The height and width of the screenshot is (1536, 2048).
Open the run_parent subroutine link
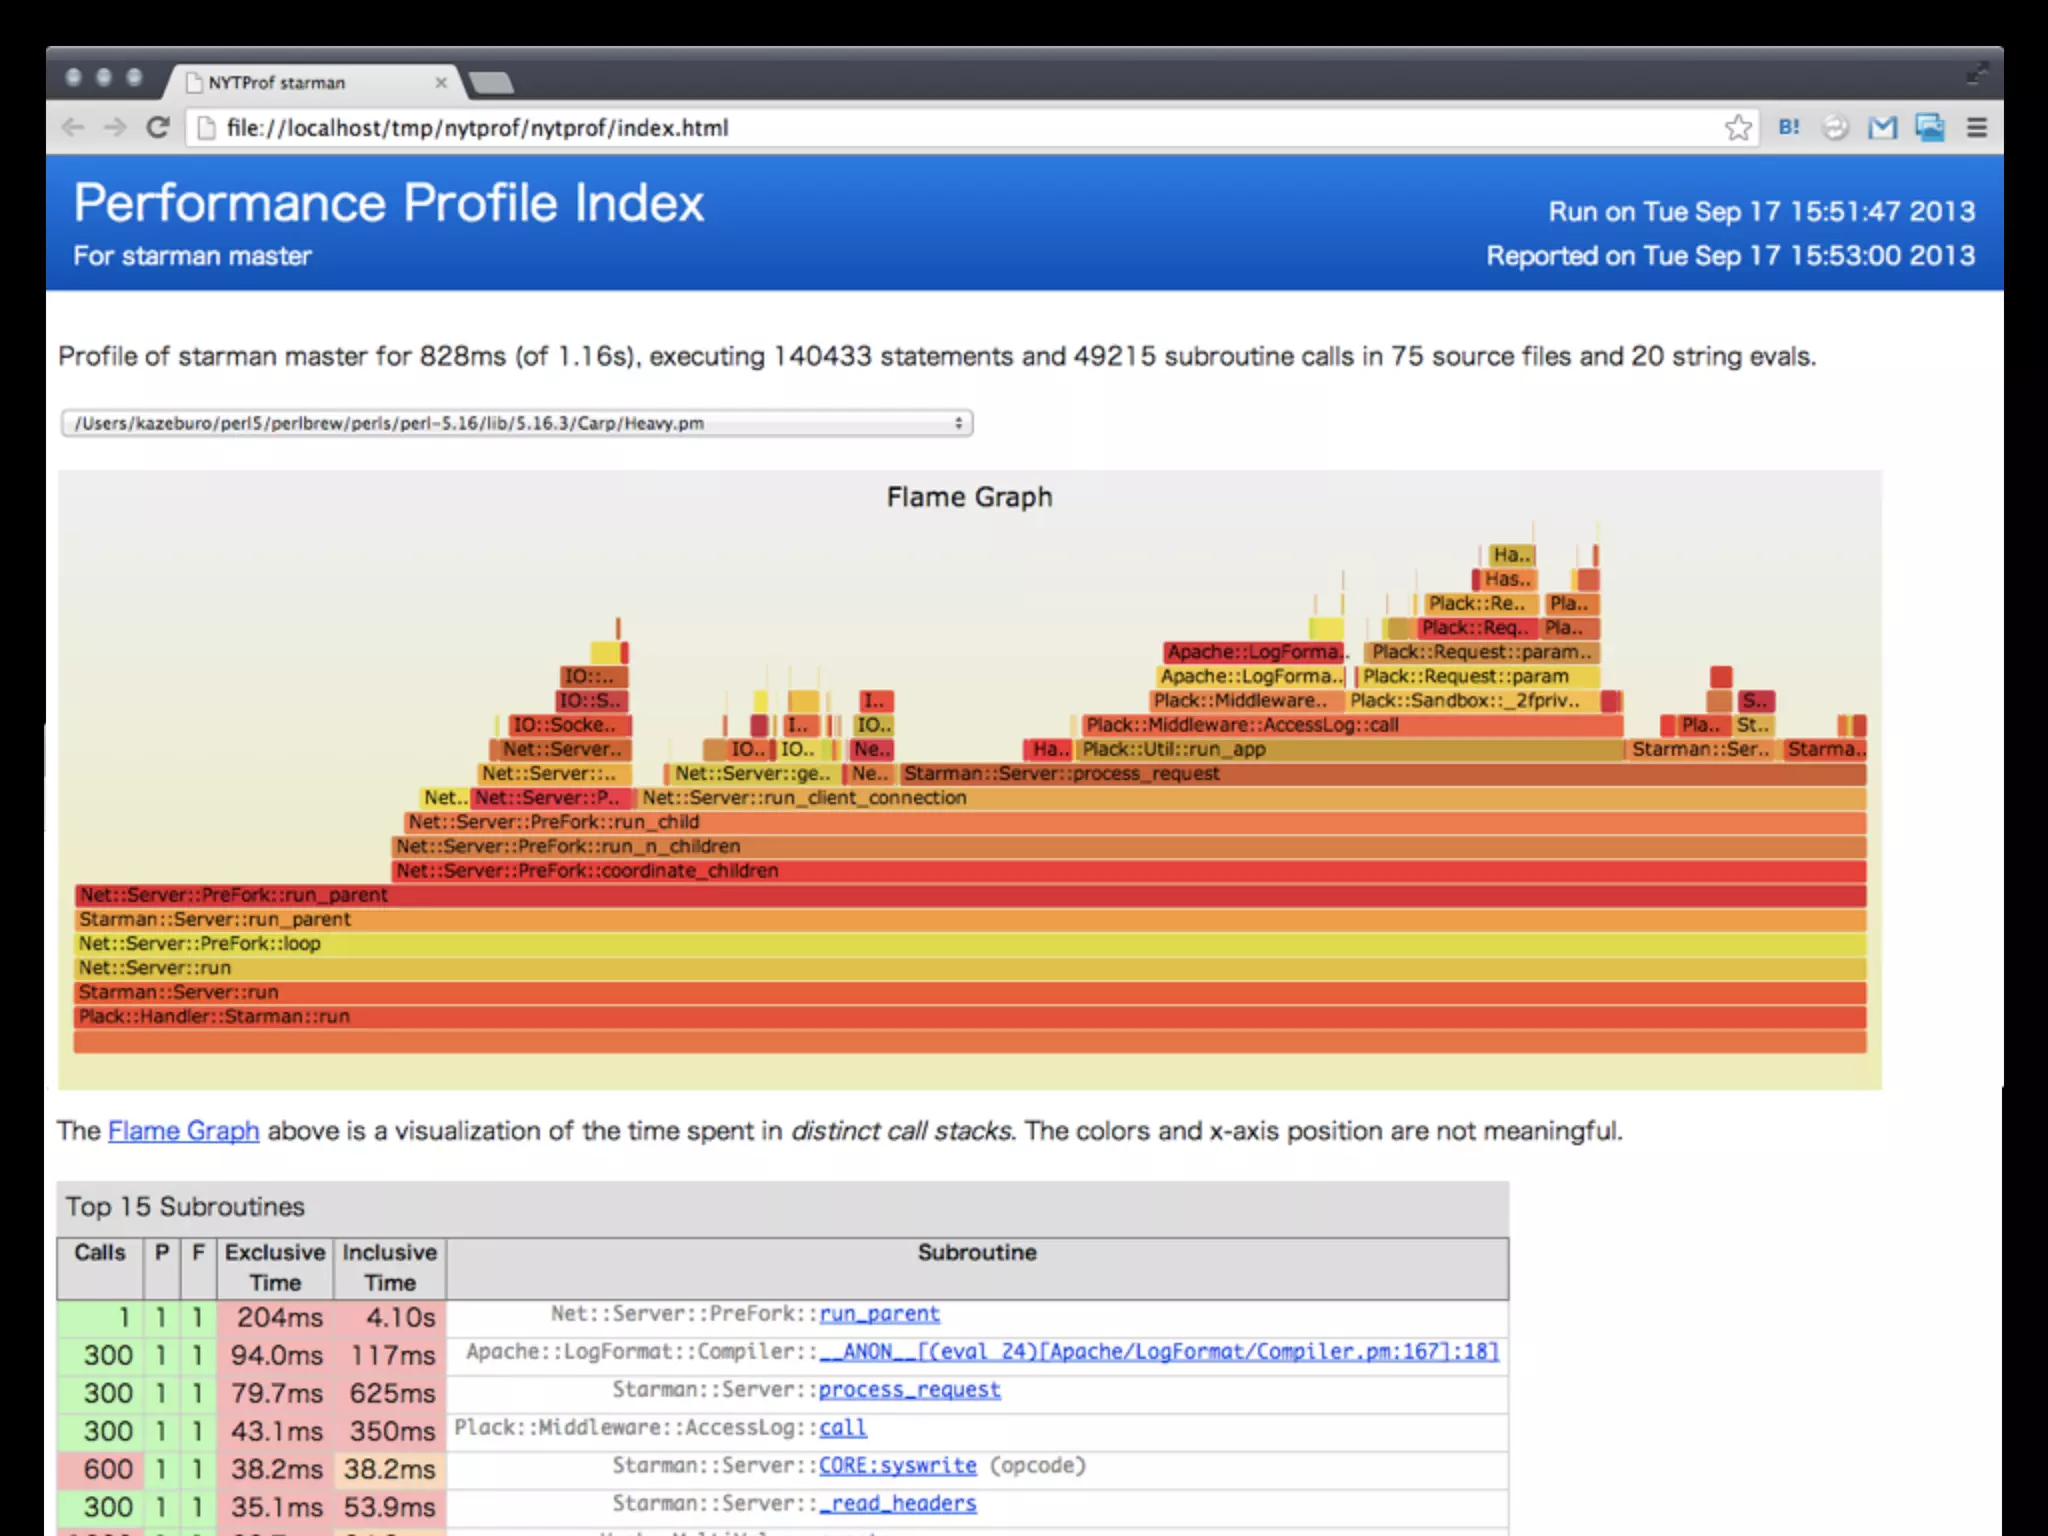tap(879, 1314)
